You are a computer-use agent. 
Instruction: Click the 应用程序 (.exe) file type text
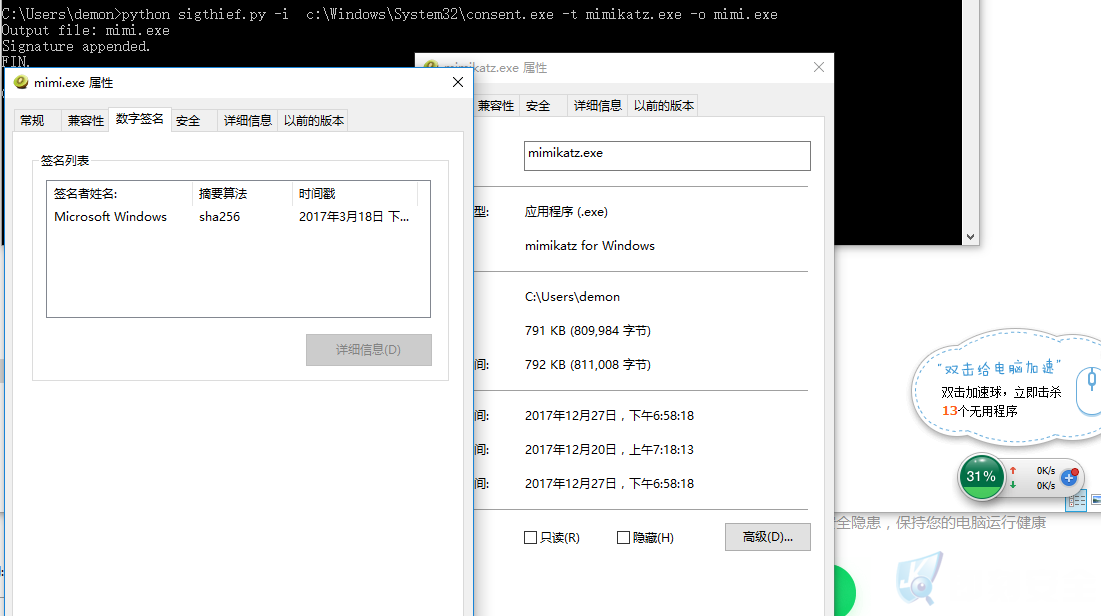click(566, 211)
